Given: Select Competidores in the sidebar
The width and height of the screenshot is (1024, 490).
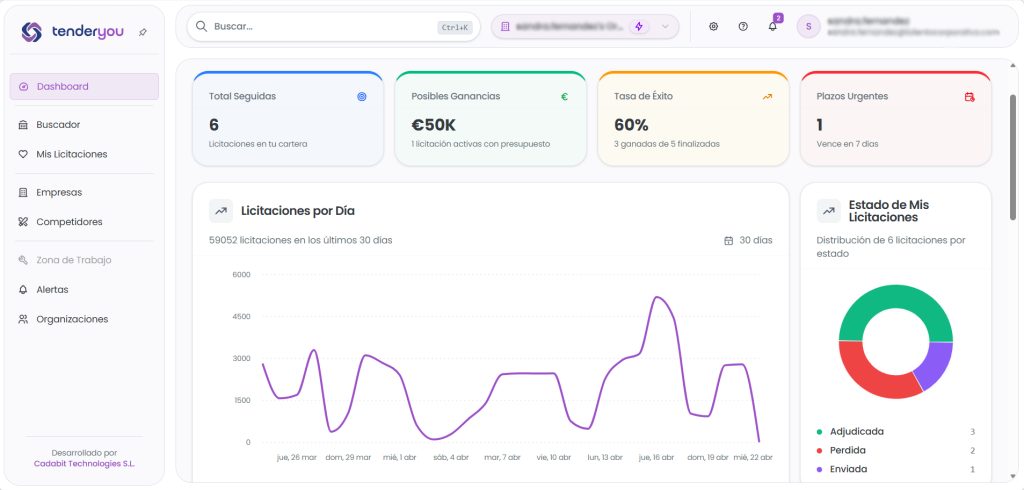Looking at the screenshot, I should tap(69, 222).
